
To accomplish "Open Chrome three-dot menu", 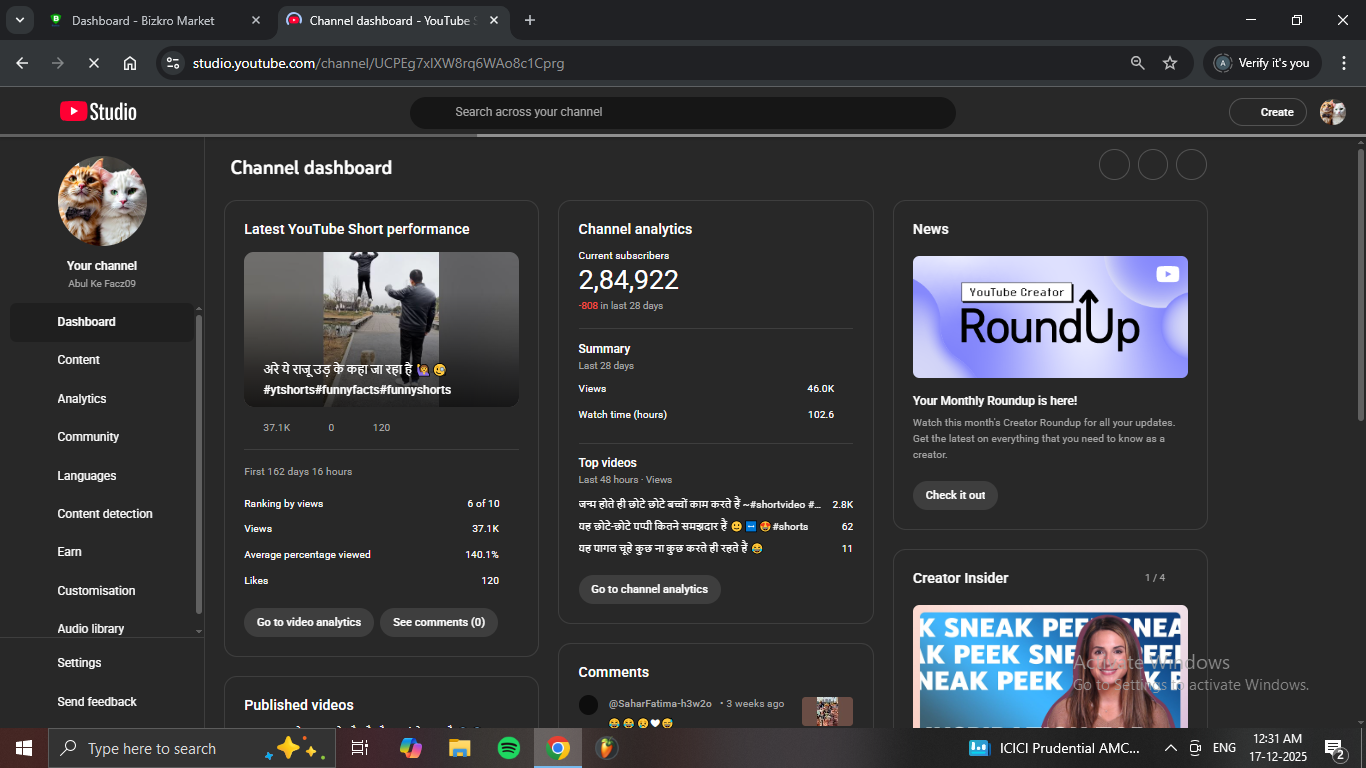I will 1343,63.
